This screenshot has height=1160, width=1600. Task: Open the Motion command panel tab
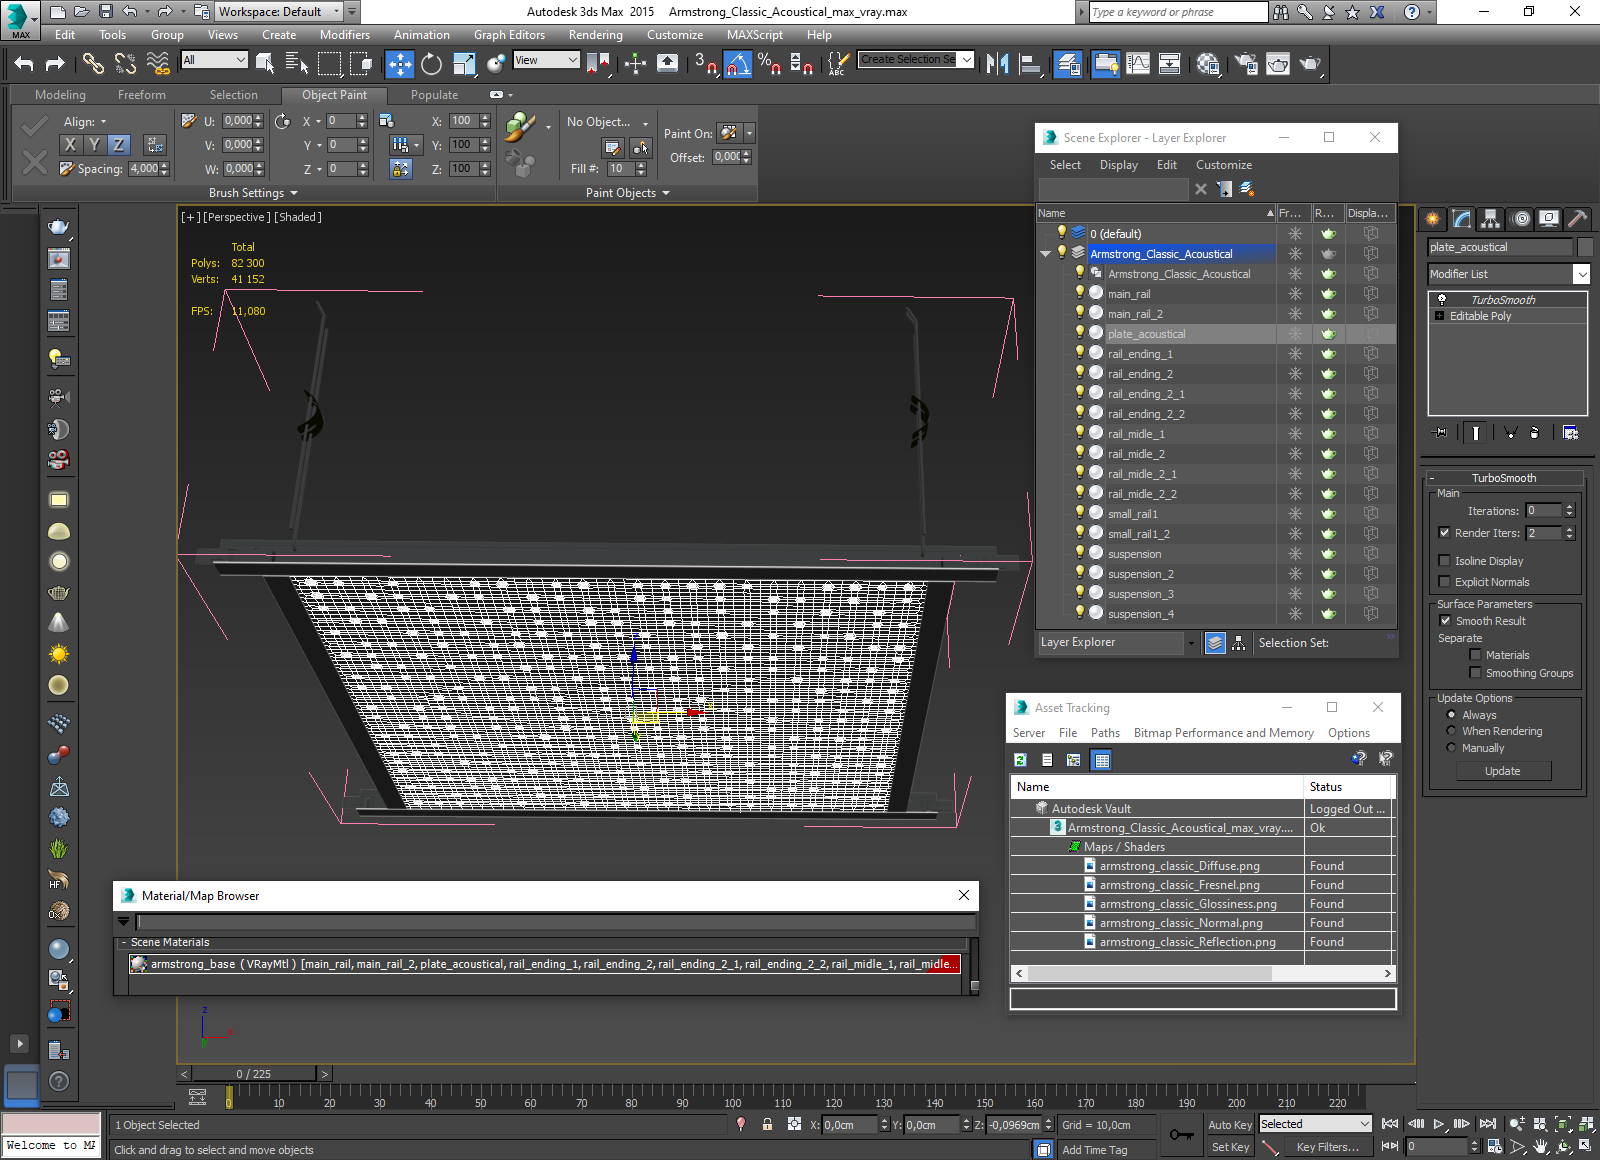point(1520,218)
